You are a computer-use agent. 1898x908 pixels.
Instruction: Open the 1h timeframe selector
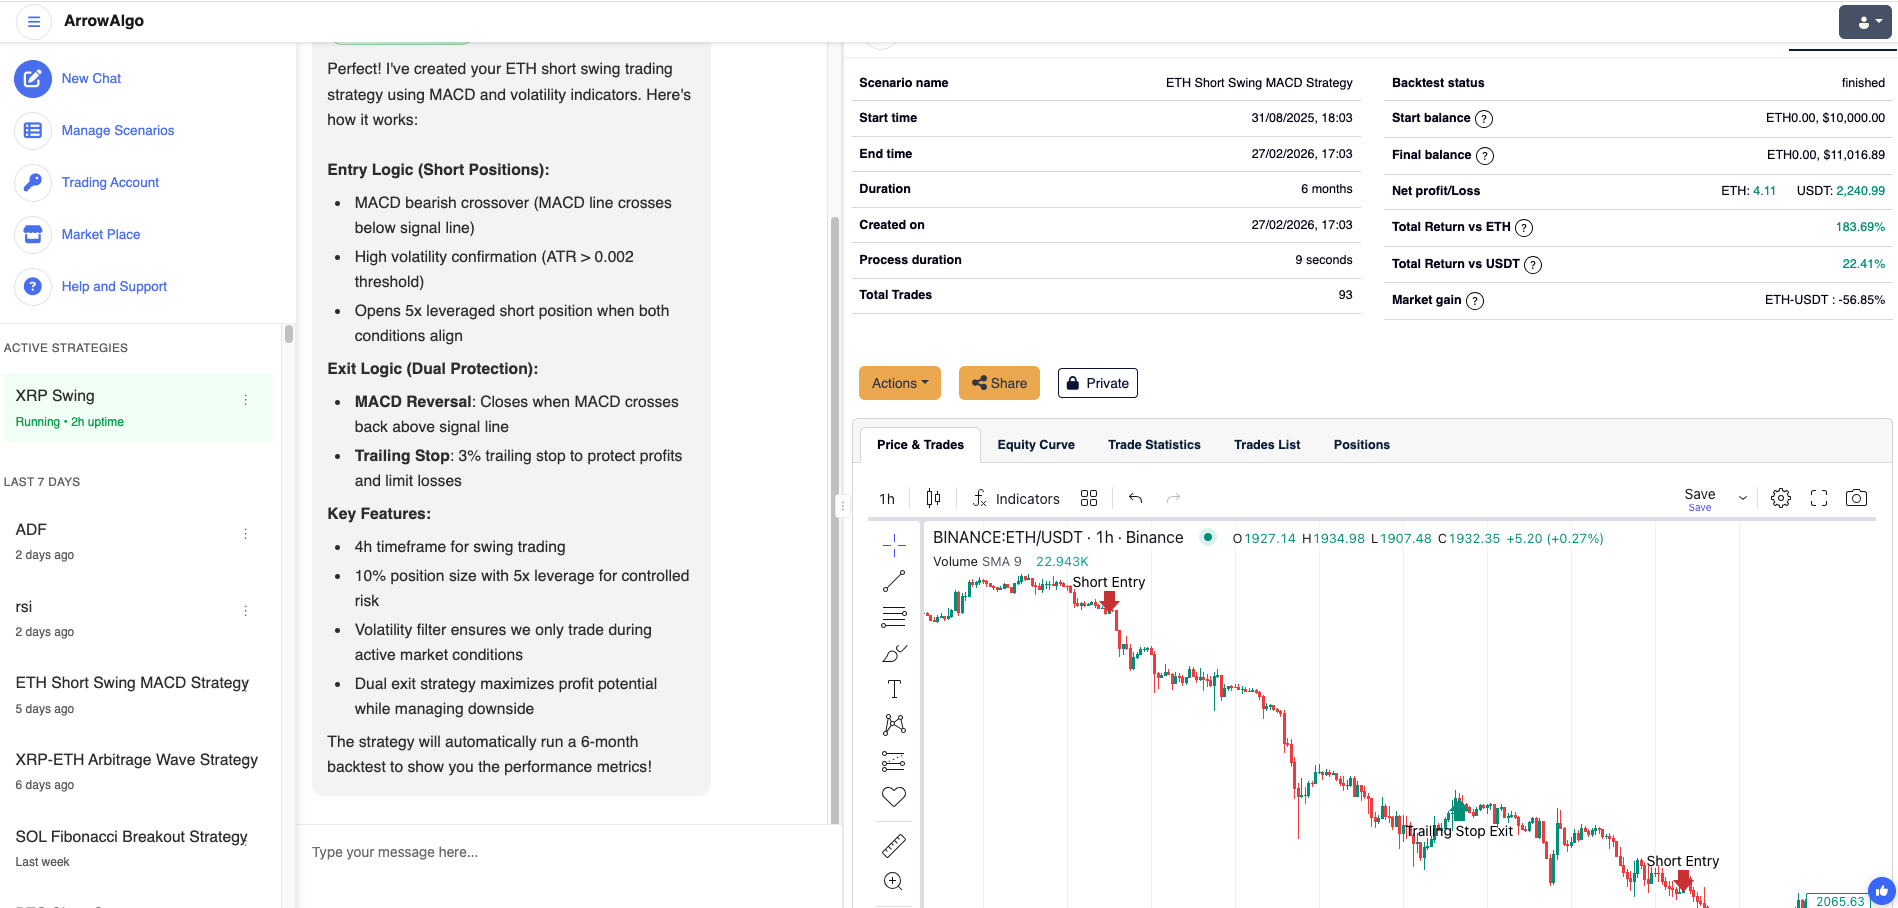[886, 498]
